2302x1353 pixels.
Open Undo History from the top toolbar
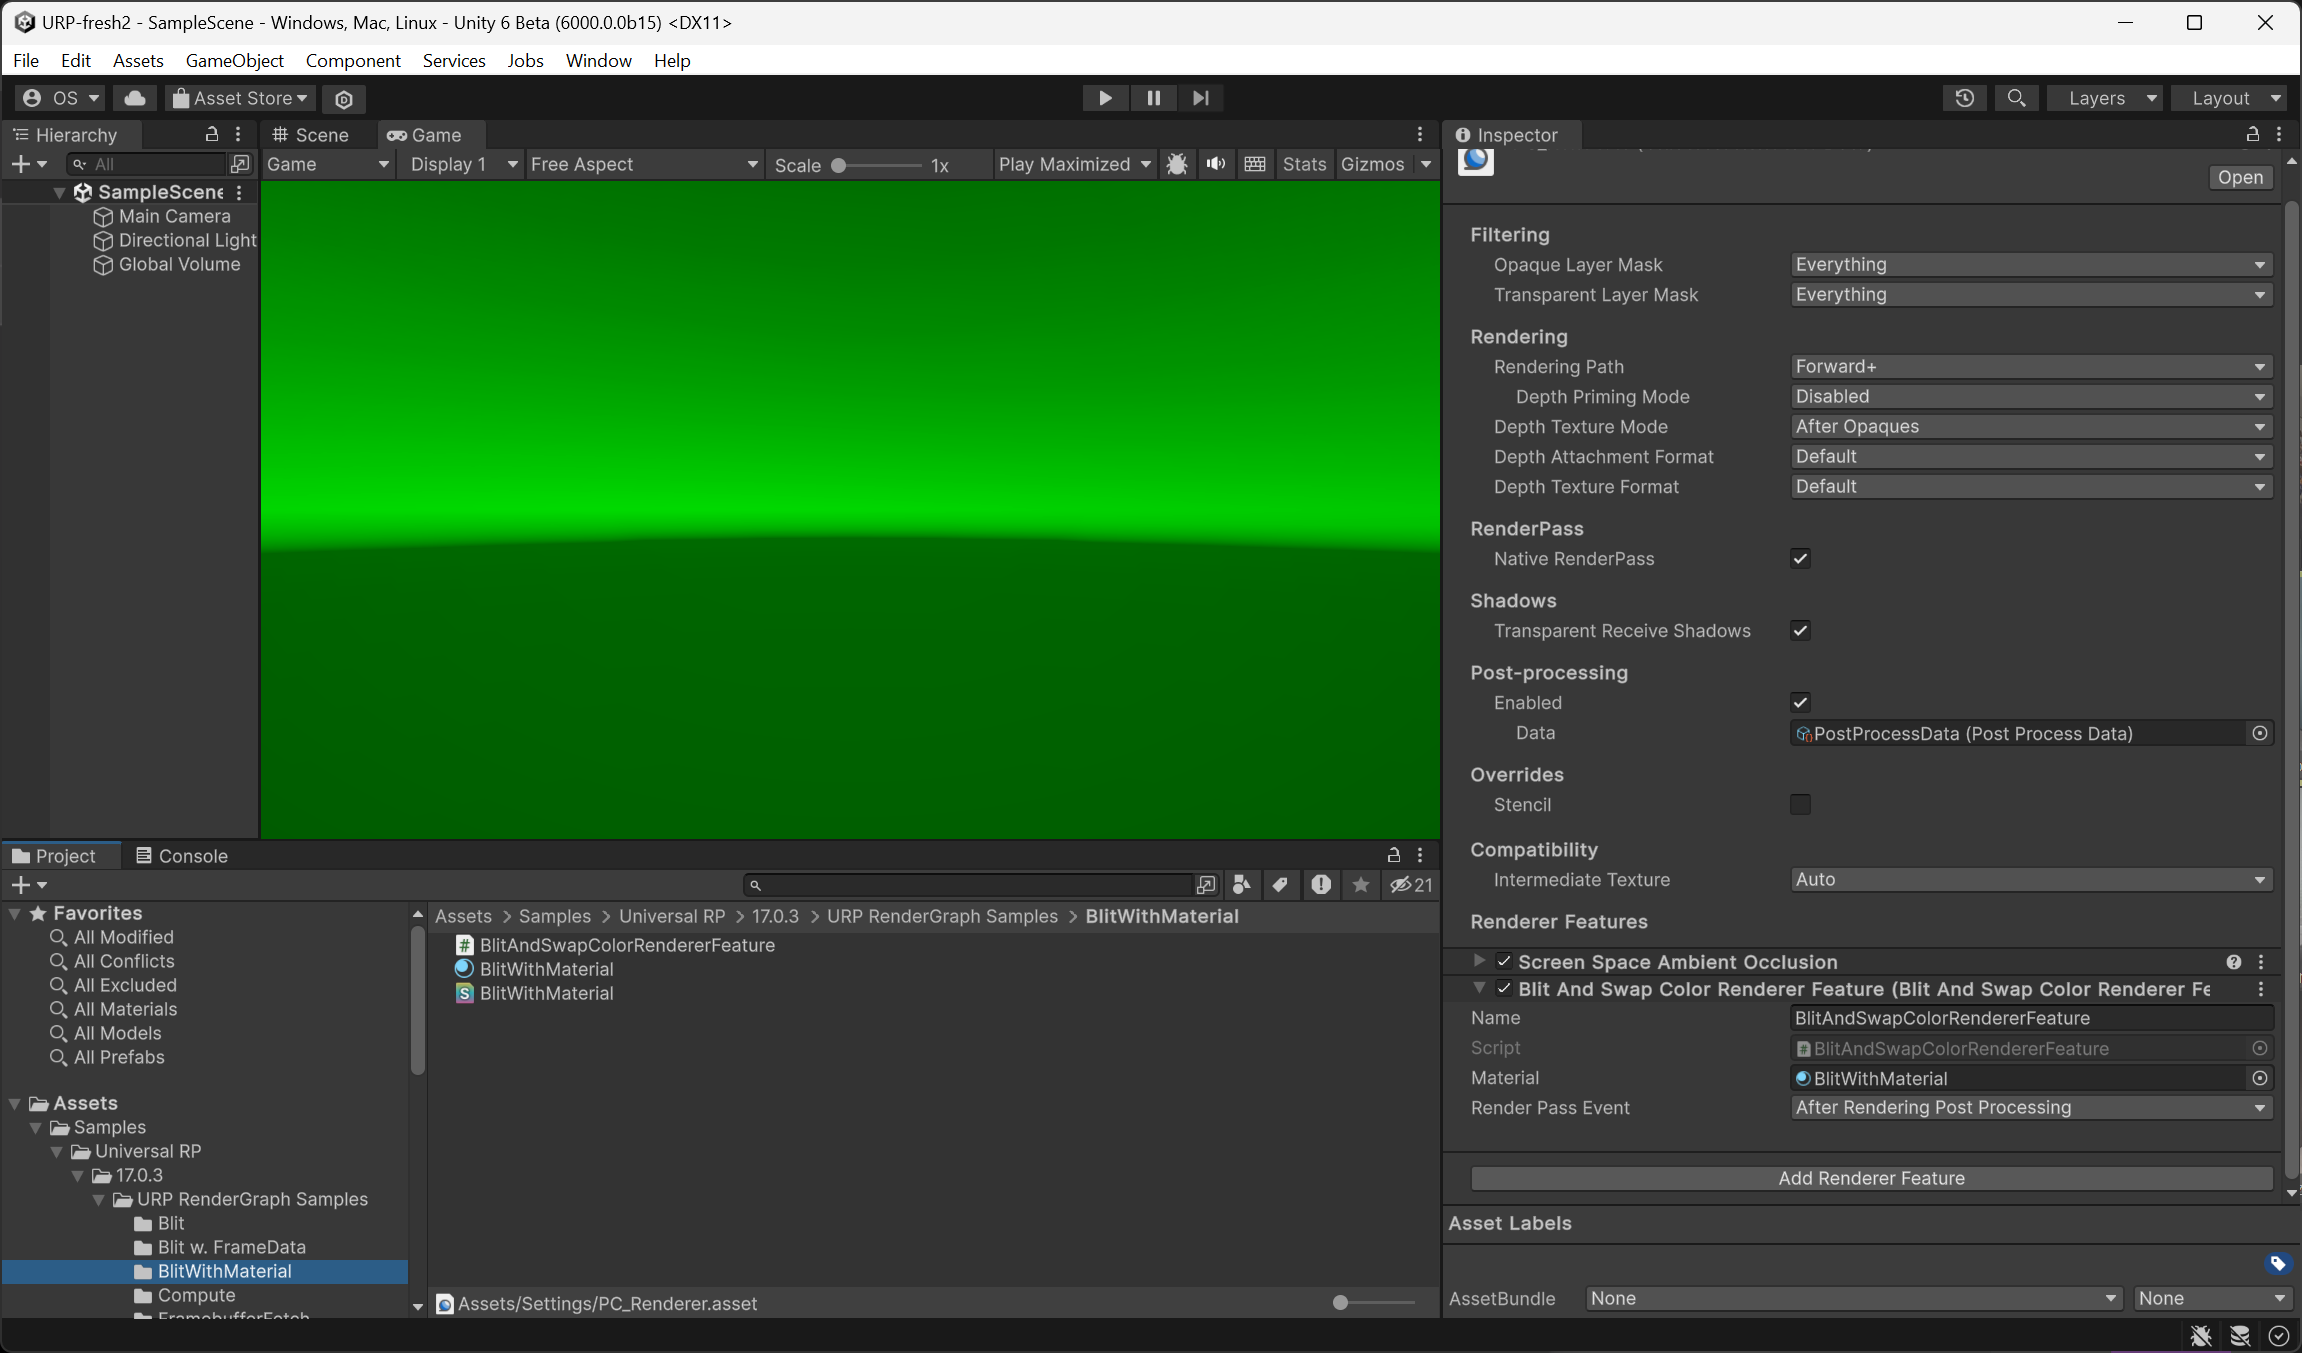[1965, 98]
